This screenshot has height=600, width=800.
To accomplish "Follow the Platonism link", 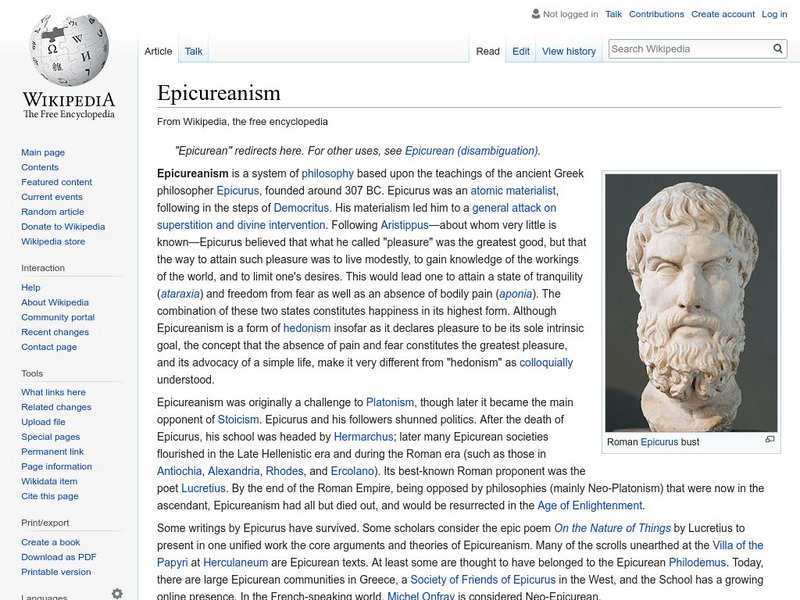I will click(x=390, y=403).
